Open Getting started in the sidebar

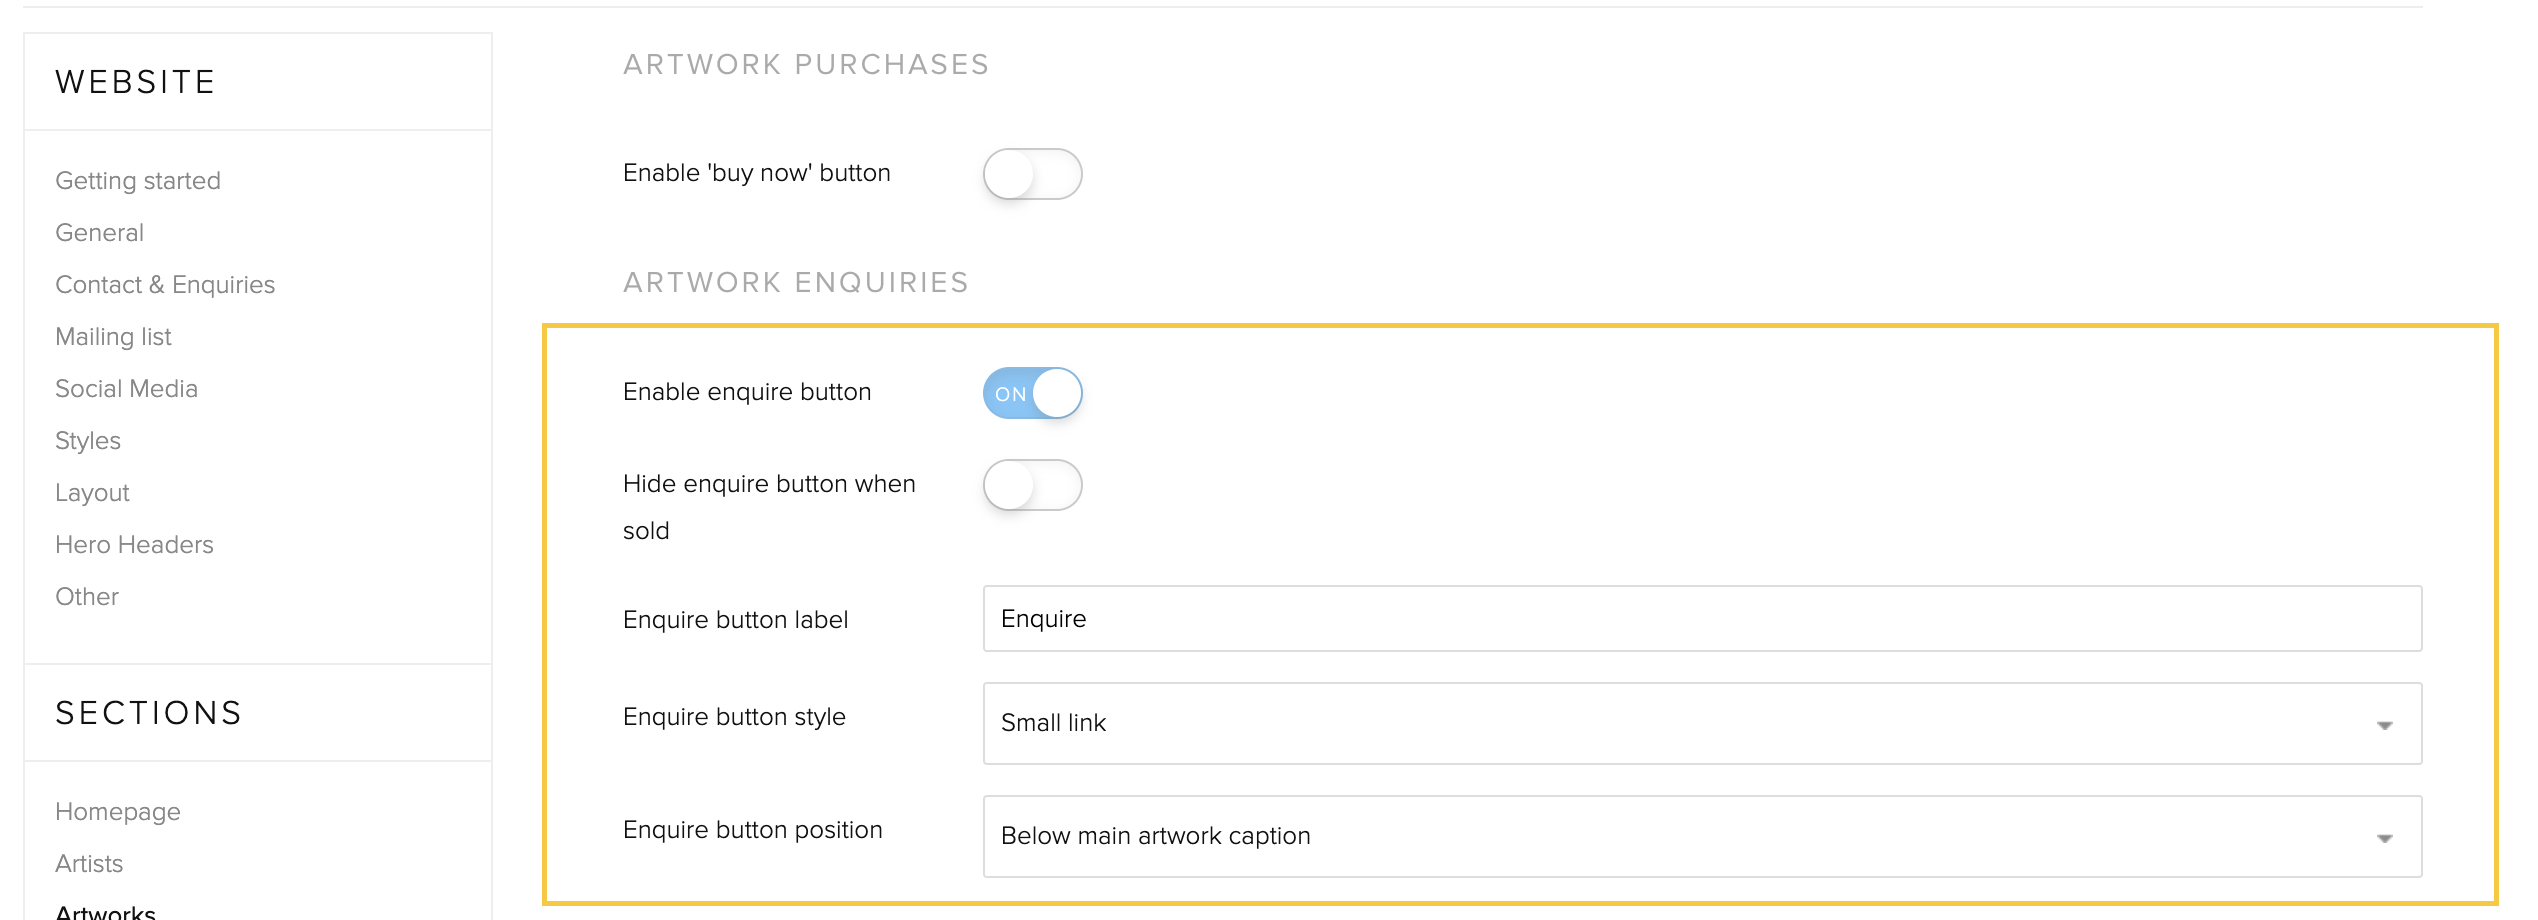click(138, 181)
